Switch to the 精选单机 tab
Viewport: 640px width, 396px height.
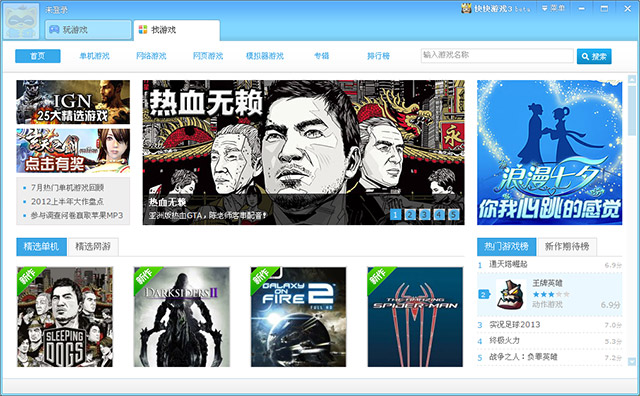[41, 247]
